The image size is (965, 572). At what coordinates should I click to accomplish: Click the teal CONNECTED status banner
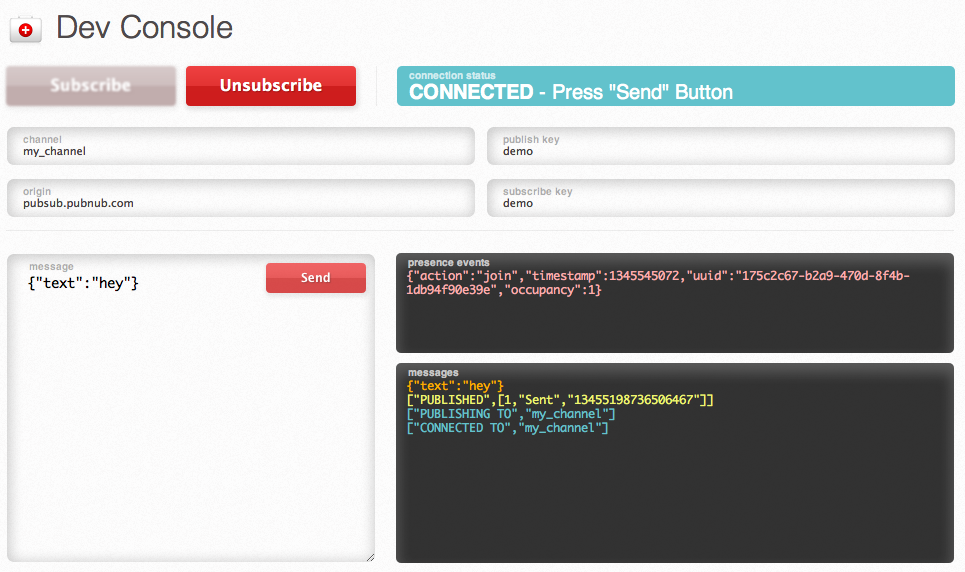674,86
